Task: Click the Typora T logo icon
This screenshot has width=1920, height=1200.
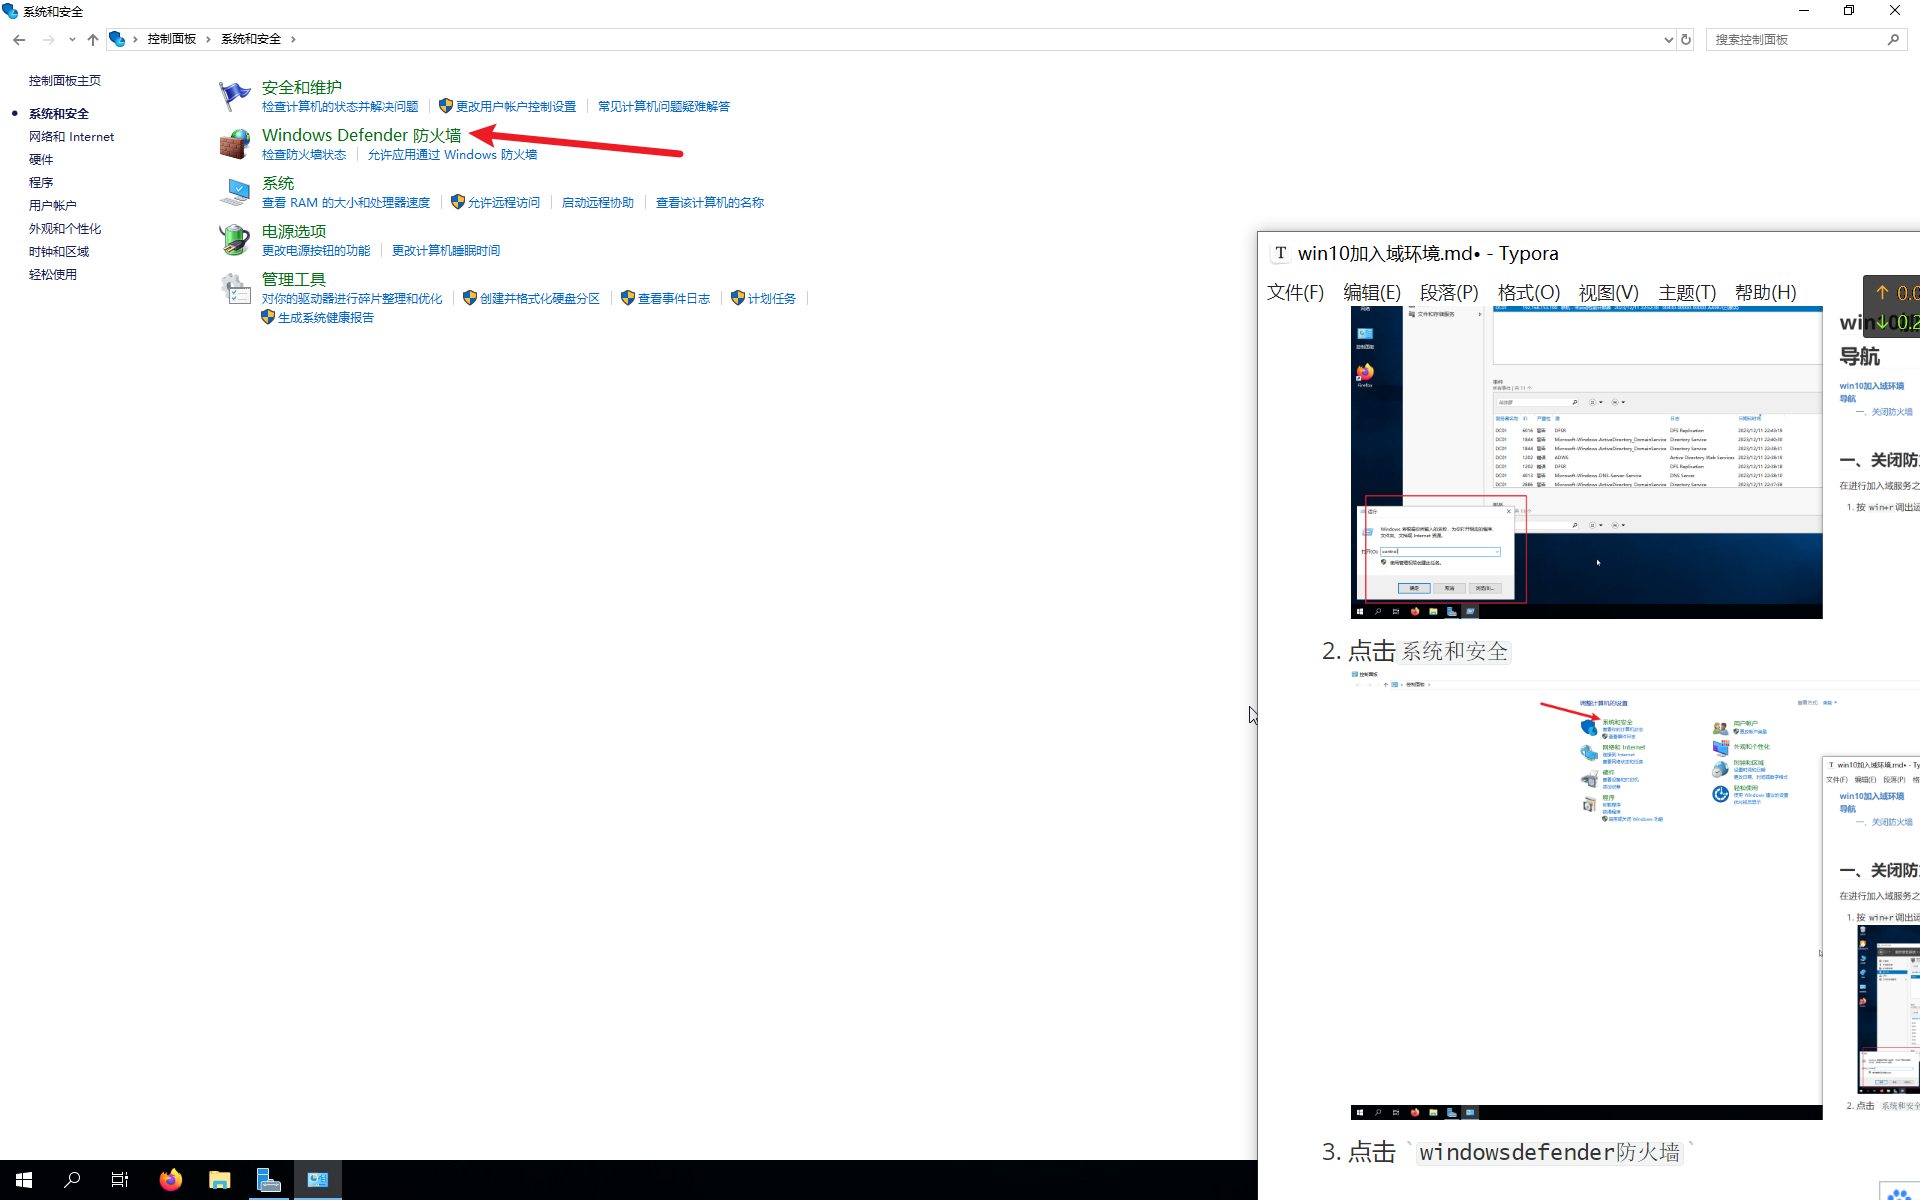Action: pos(1281,253)
